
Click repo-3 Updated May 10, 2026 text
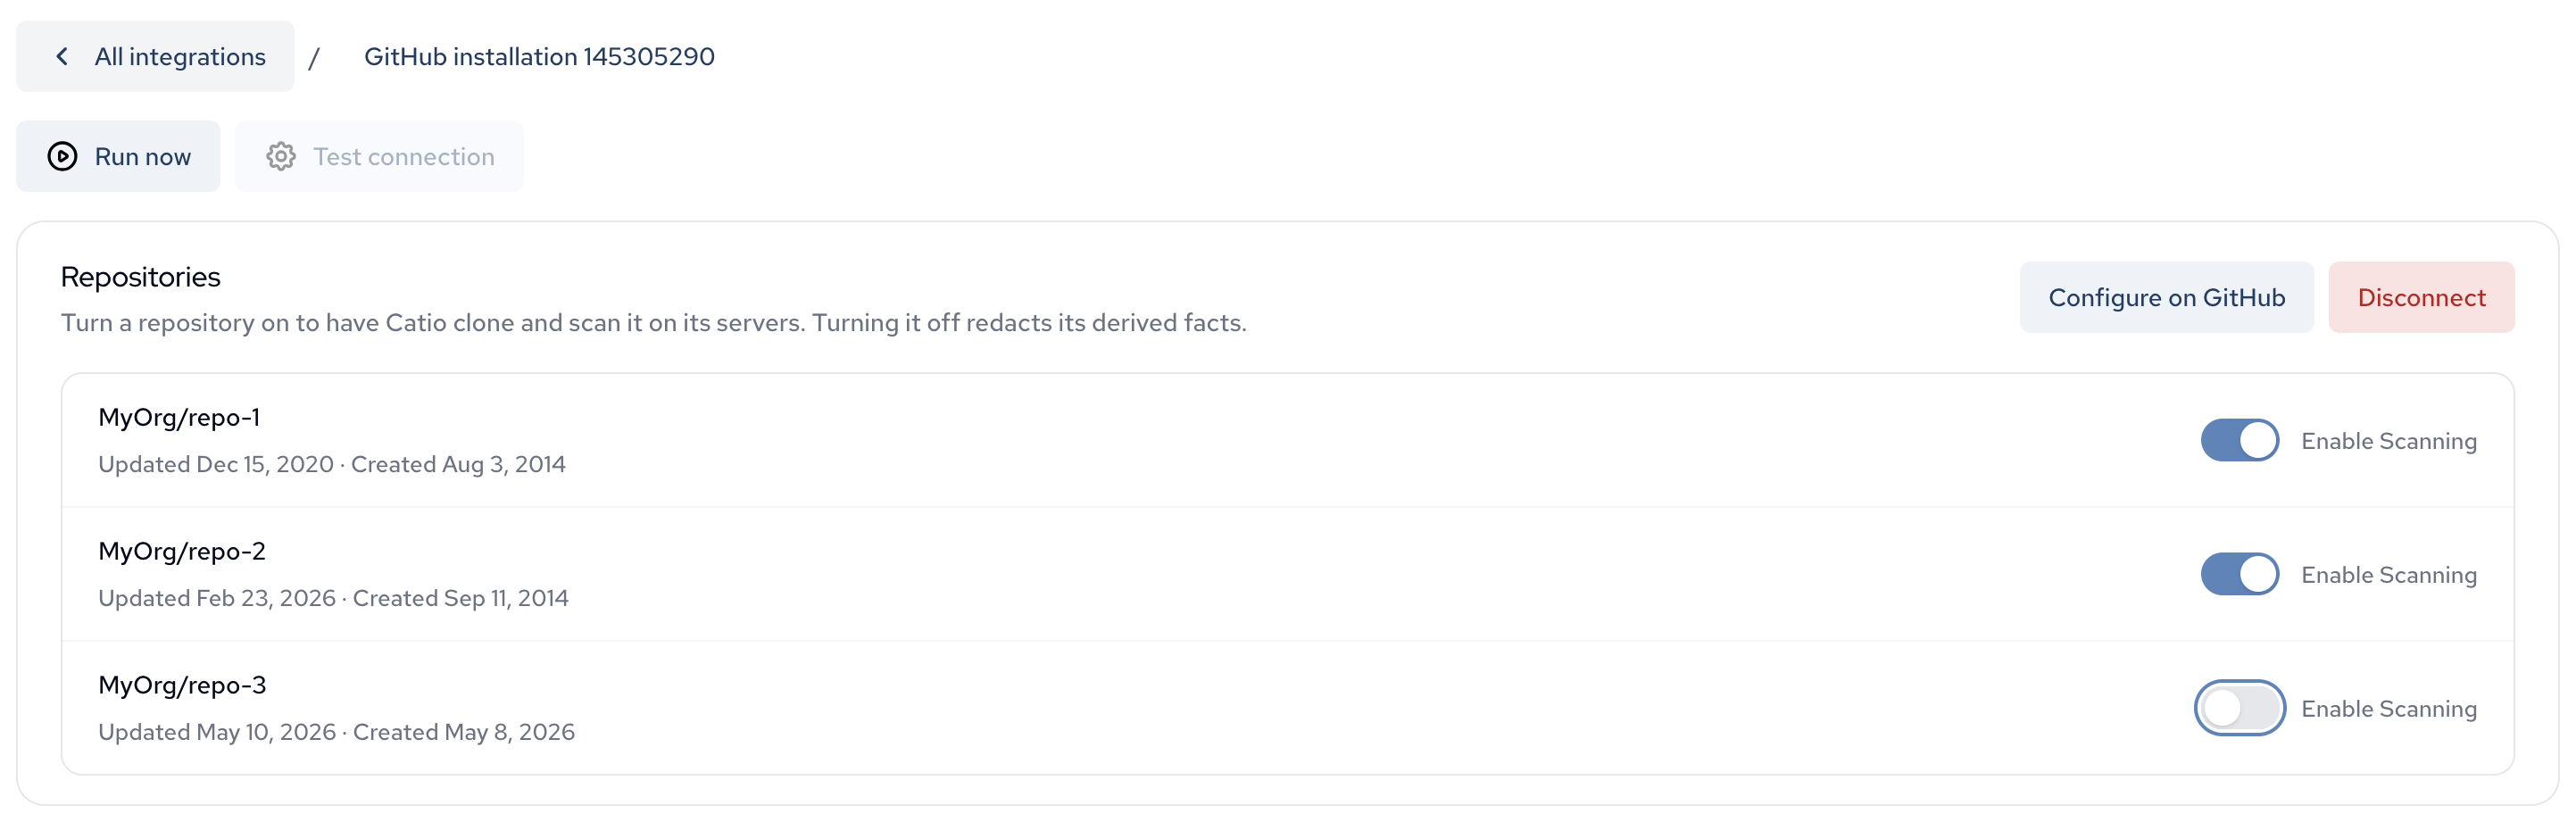click(x=217, y=732)
